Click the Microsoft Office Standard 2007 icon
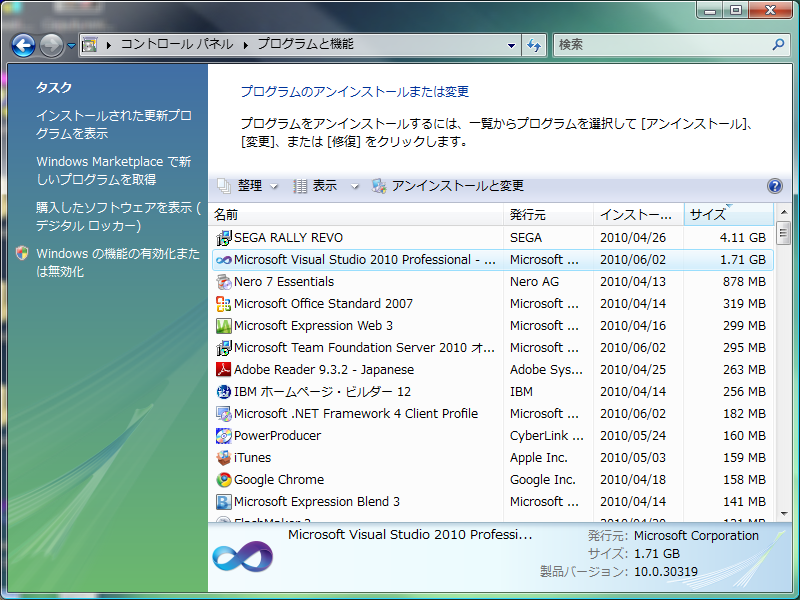This screenshot has width=800, height=600. point(223,304)
